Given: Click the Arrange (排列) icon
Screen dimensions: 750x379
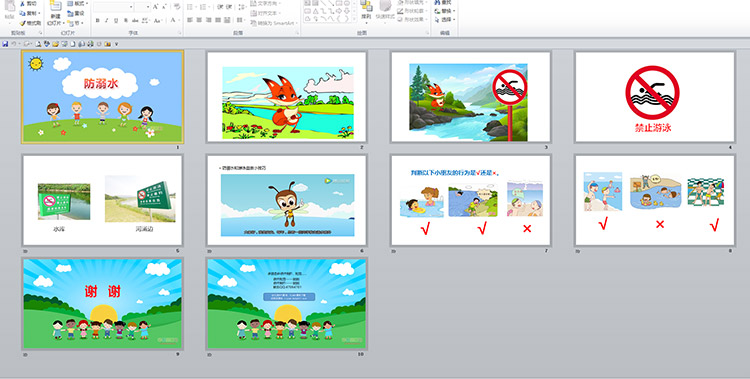Looking at the screenshot, I should click(366, 11).
